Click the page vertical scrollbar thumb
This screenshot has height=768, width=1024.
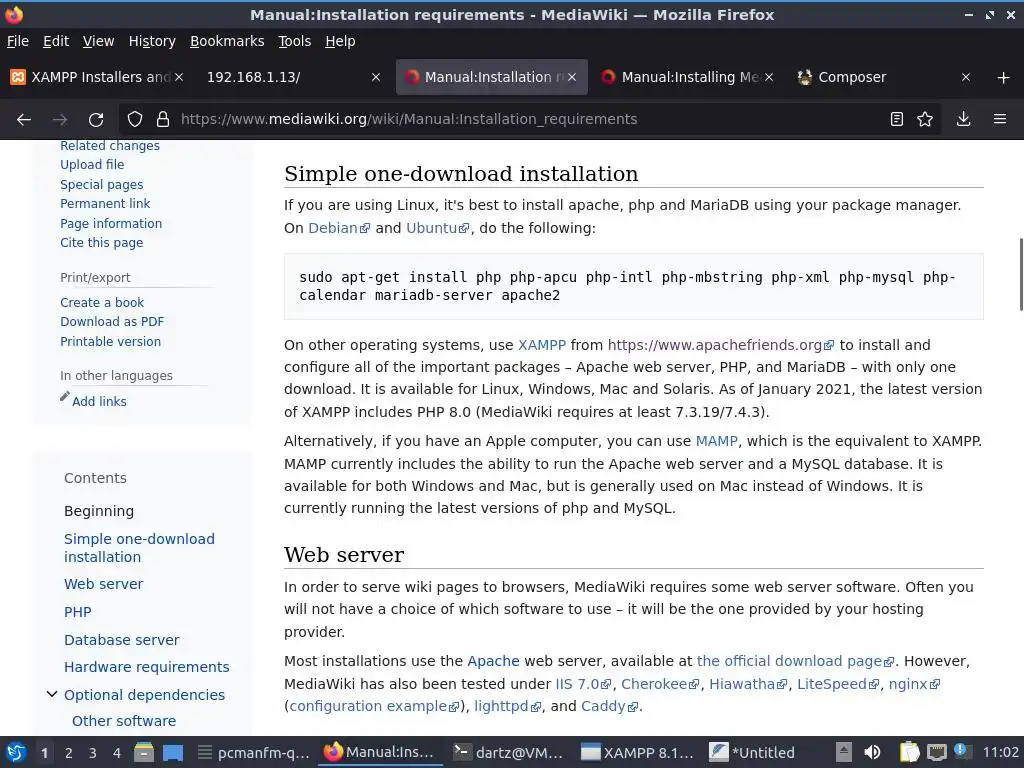1021,274
